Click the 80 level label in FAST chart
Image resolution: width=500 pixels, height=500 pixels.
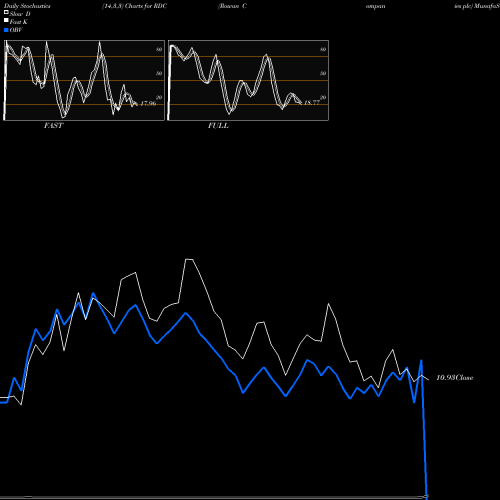click(159, 49)
